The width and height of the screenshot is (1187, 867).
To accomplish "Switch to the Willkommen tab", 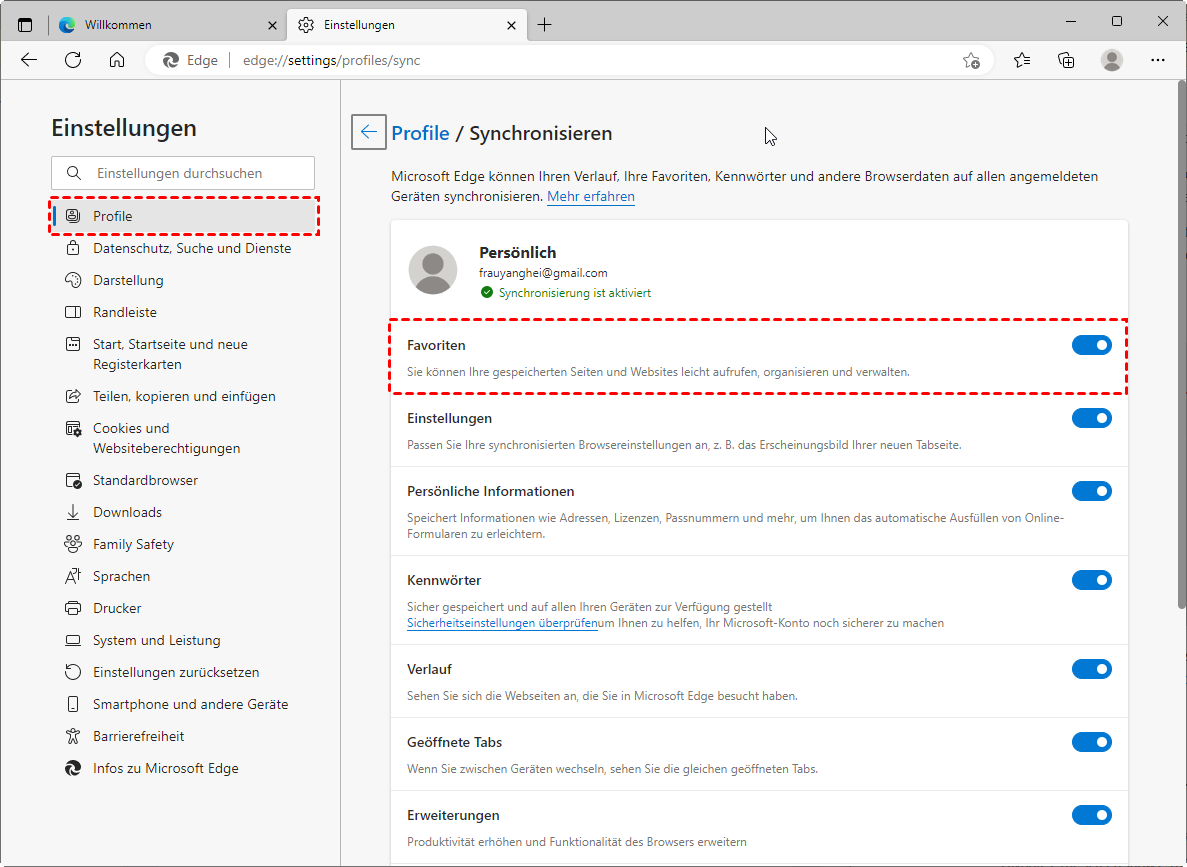I will (x=168, y=25).
